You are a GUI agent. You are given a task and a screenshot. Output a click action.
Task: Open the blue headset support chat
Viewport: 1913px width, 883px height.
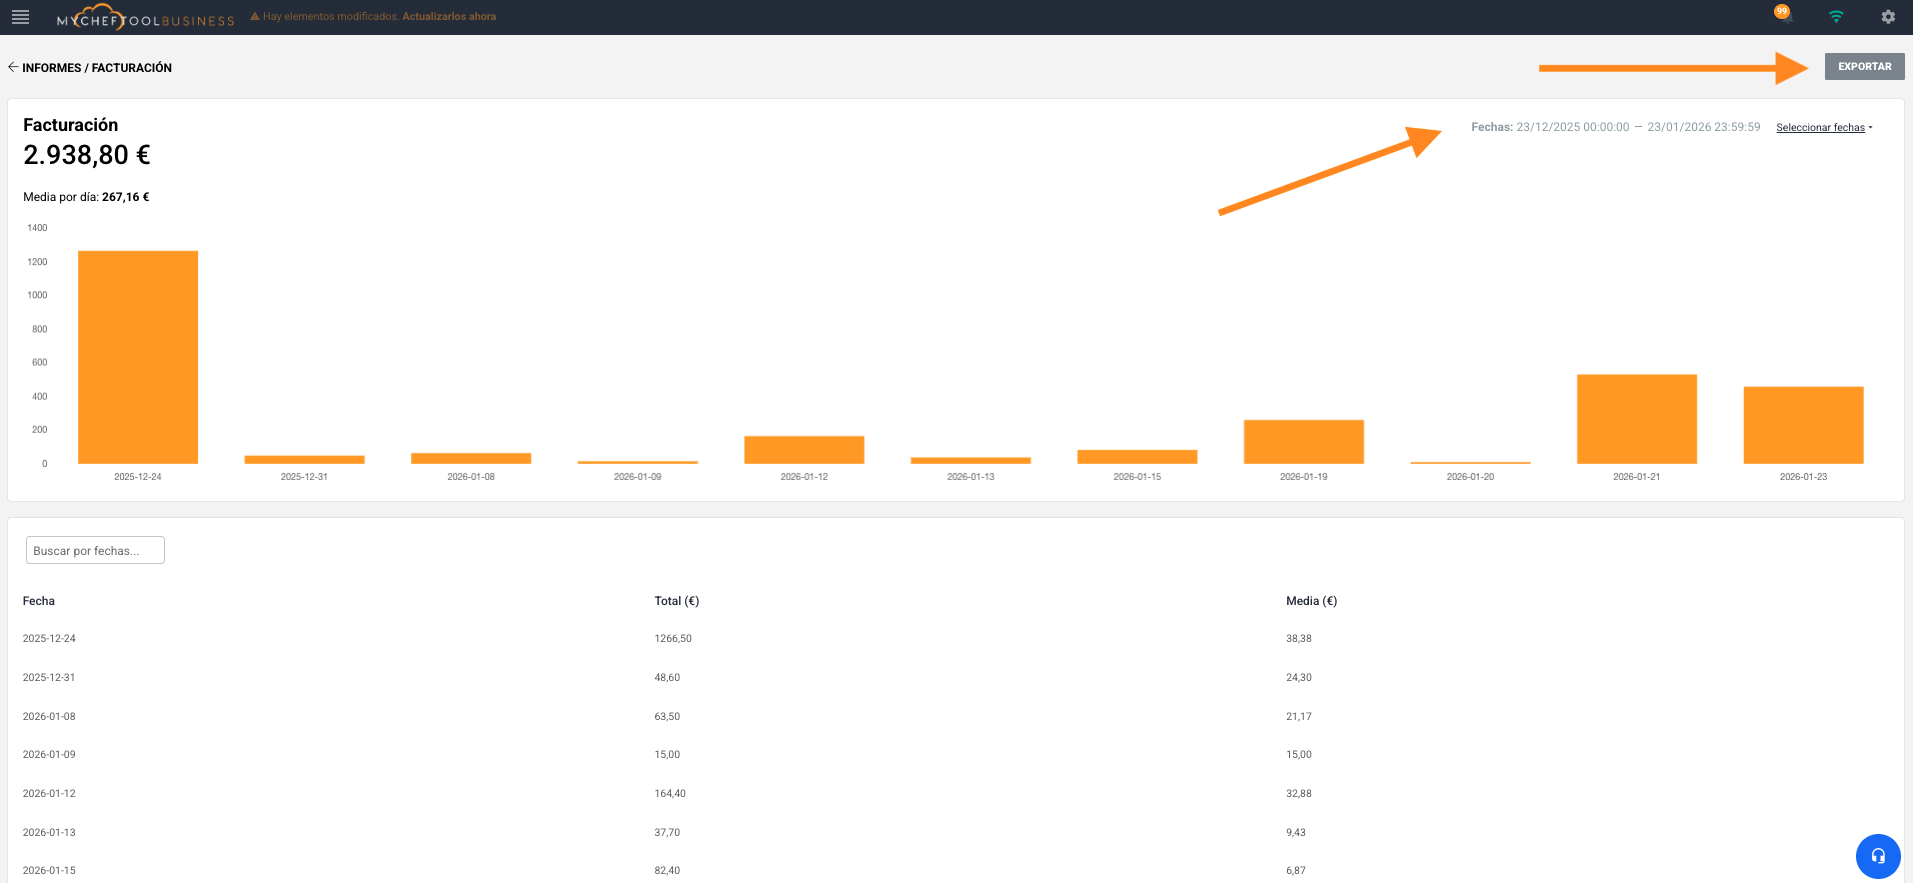(x=1877, y=856)
